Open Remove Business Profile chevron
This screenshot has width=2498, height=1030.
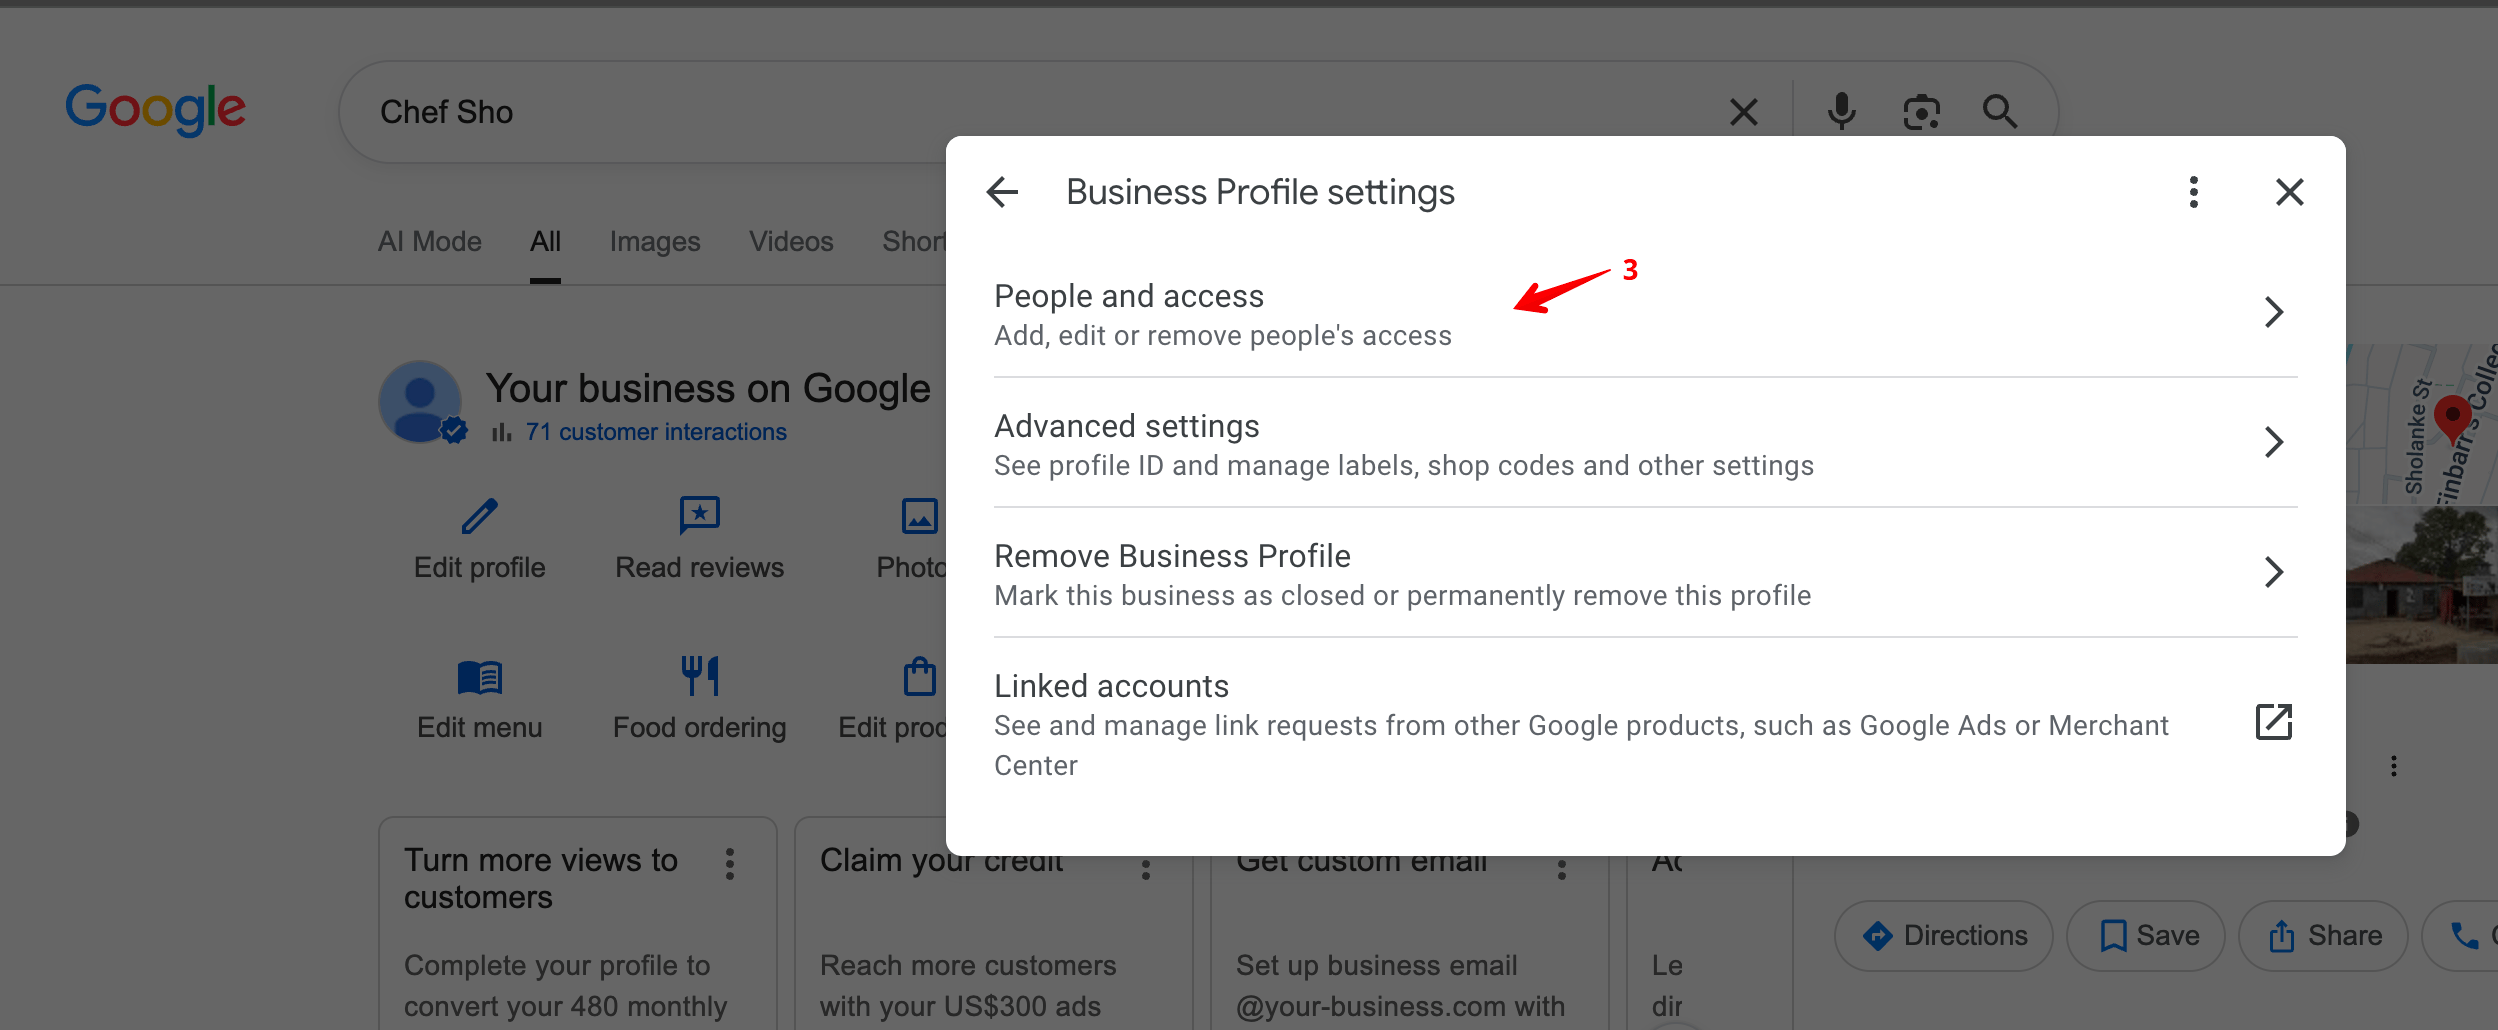tap(2274, 572)
